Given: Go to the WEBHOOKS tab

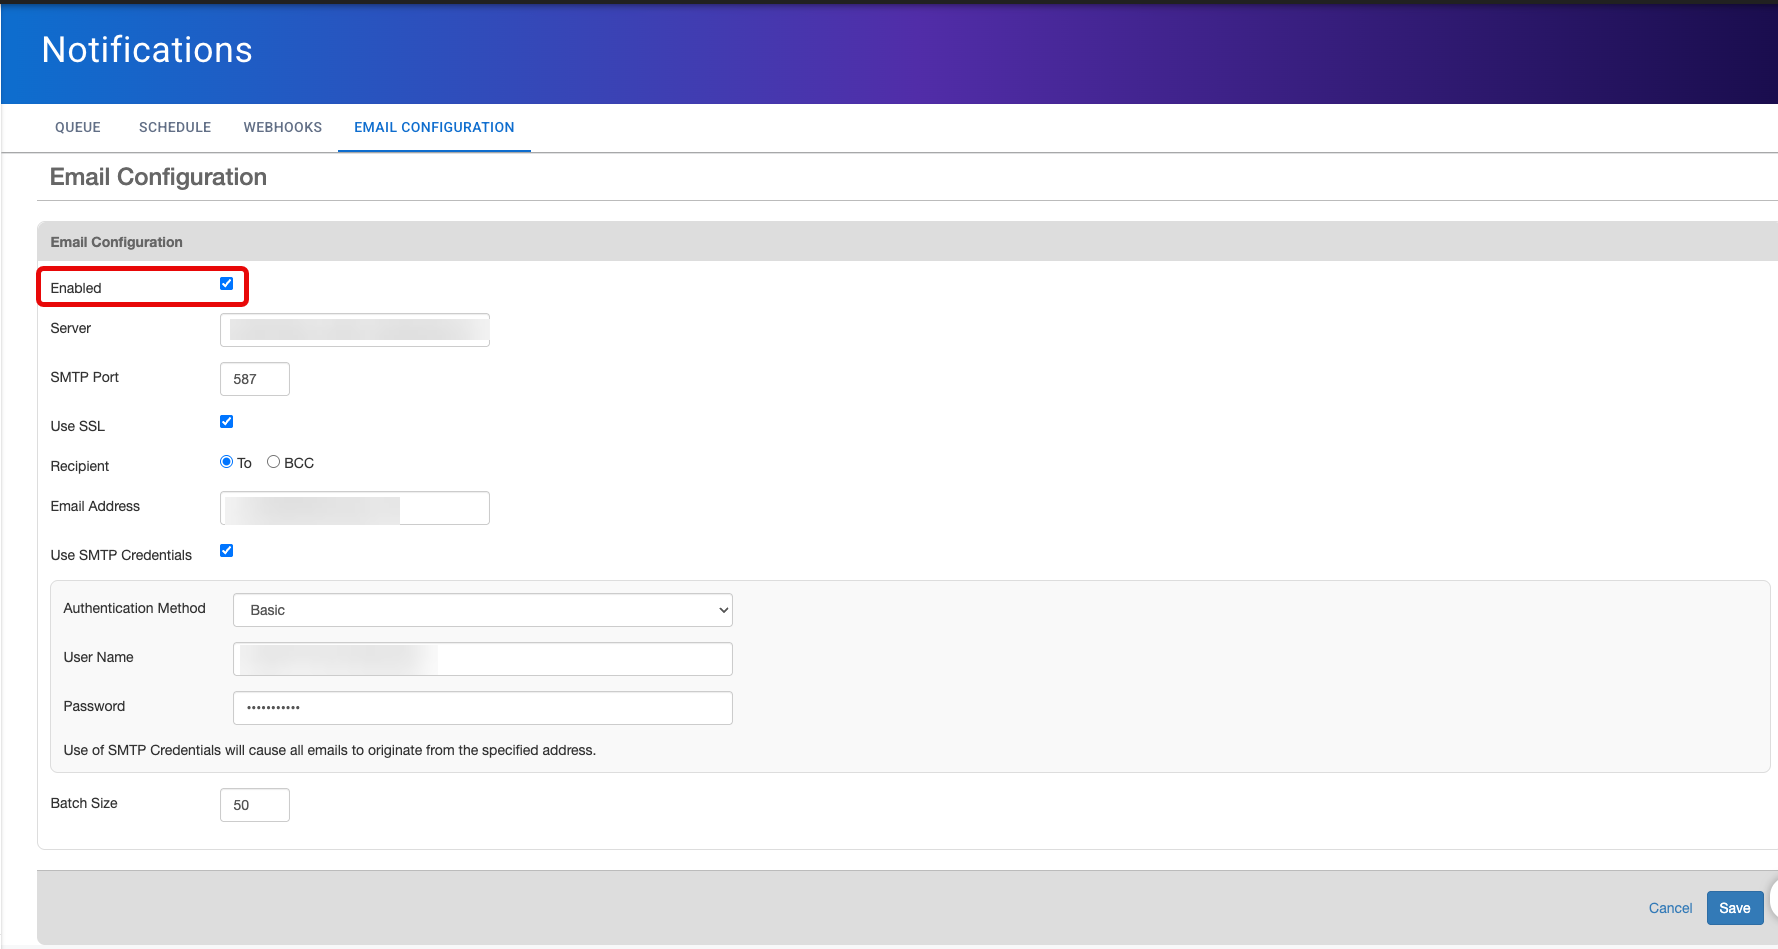Looking at the screenshot, I should point(282,127).
